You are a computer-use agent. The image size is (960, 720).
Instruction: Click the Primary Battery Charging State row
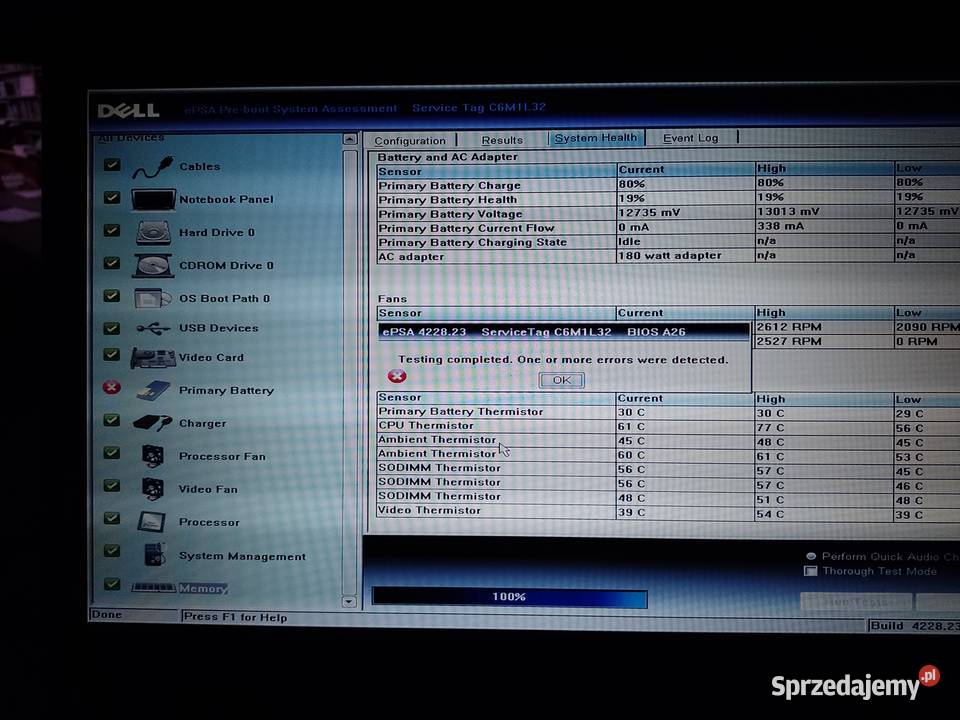pyautogui.click(x=667, y=242)
